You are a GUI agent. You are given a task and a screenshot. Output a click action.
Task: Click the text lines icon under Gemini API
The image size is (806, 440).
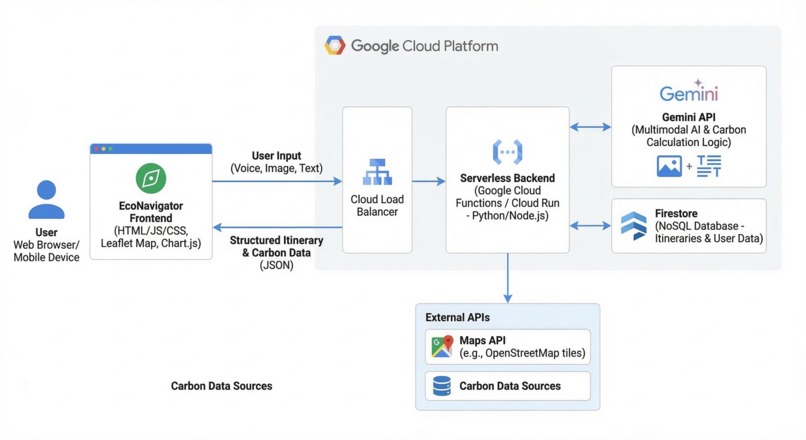point(709,166)
